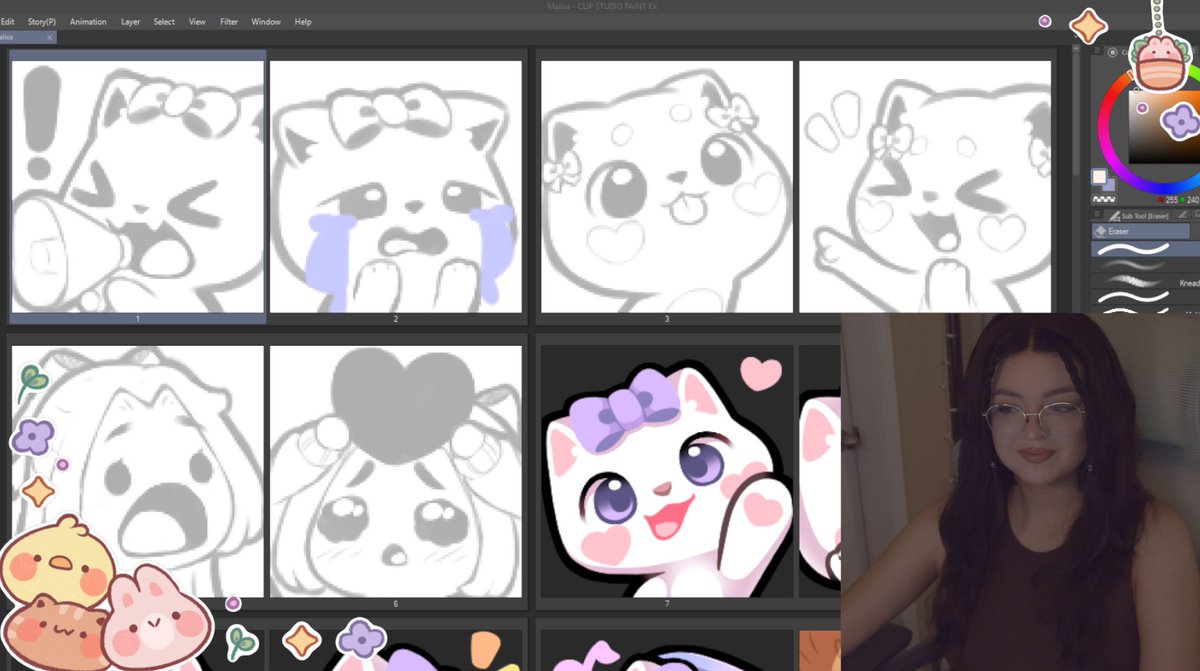Select the waving laughing cat page thumbnail
Viewport: 1200px width, 671px height.
[925, 186]
